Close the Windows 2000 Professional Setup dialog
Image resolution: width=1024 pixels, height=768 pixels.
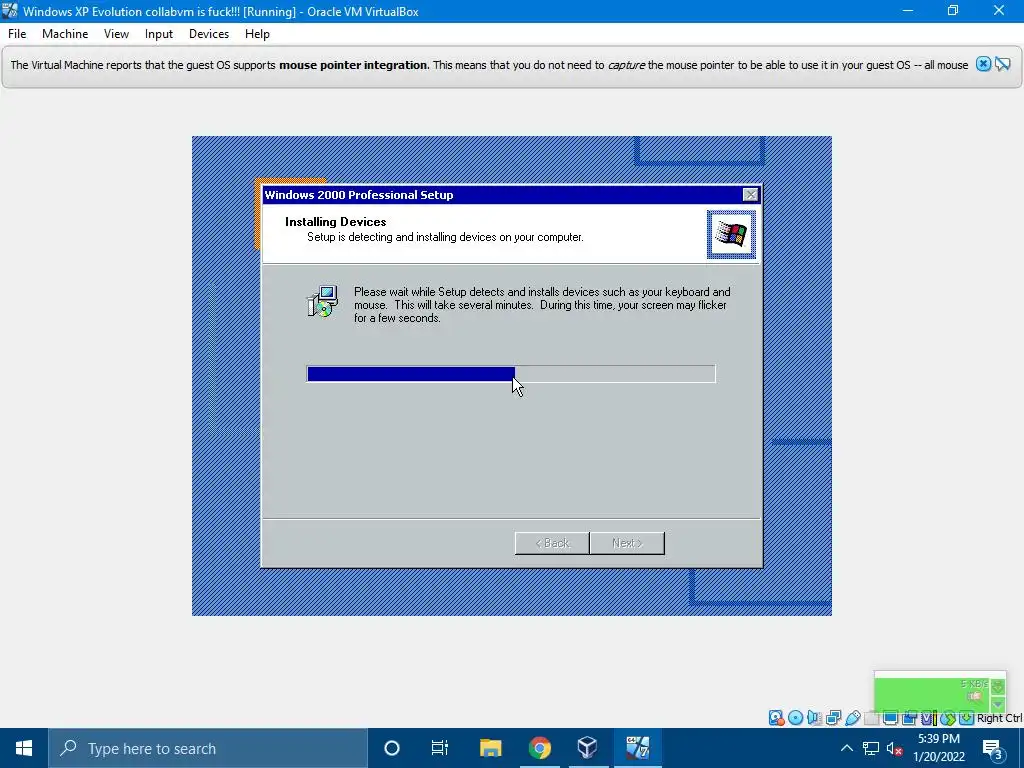750,195
